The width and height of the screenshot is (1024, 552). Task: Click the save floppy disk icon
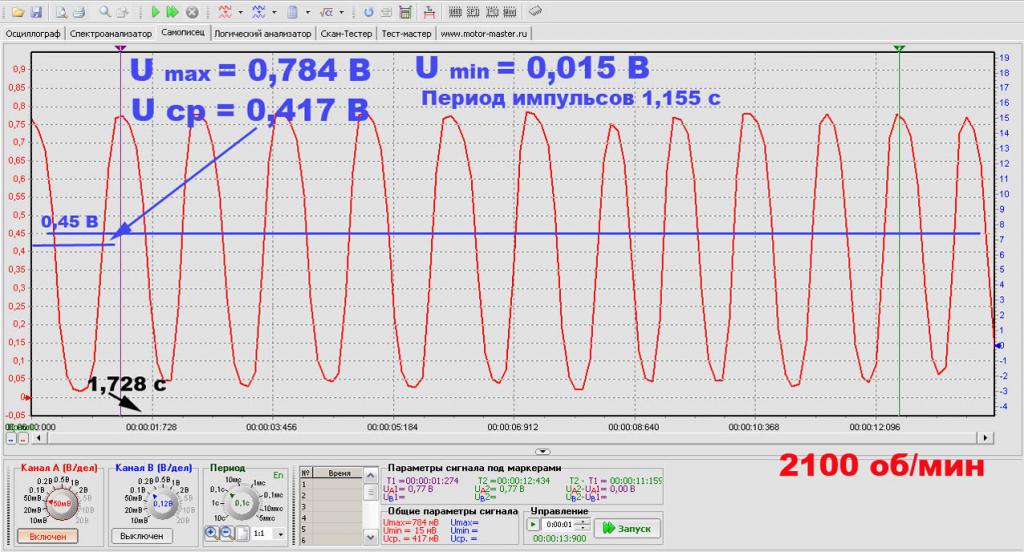click(36, 13)
